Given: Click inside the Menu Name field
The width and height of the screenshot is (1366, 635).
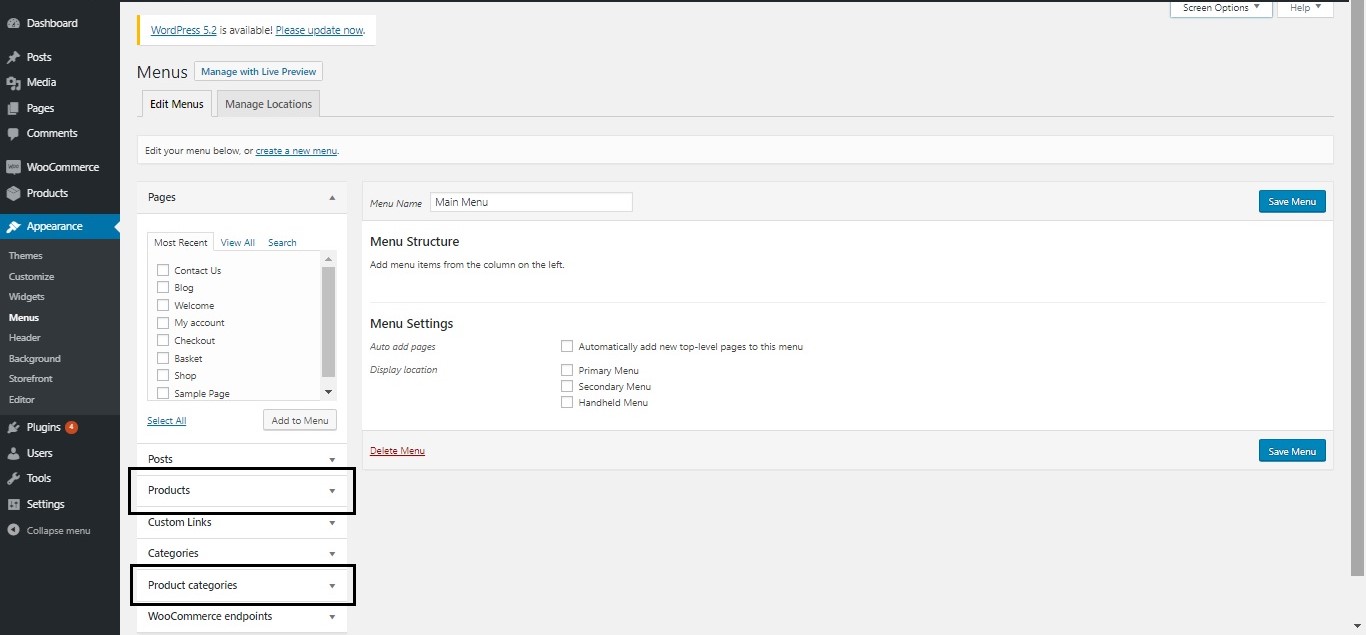Looking at the screenshot, I should pos(531,202).
